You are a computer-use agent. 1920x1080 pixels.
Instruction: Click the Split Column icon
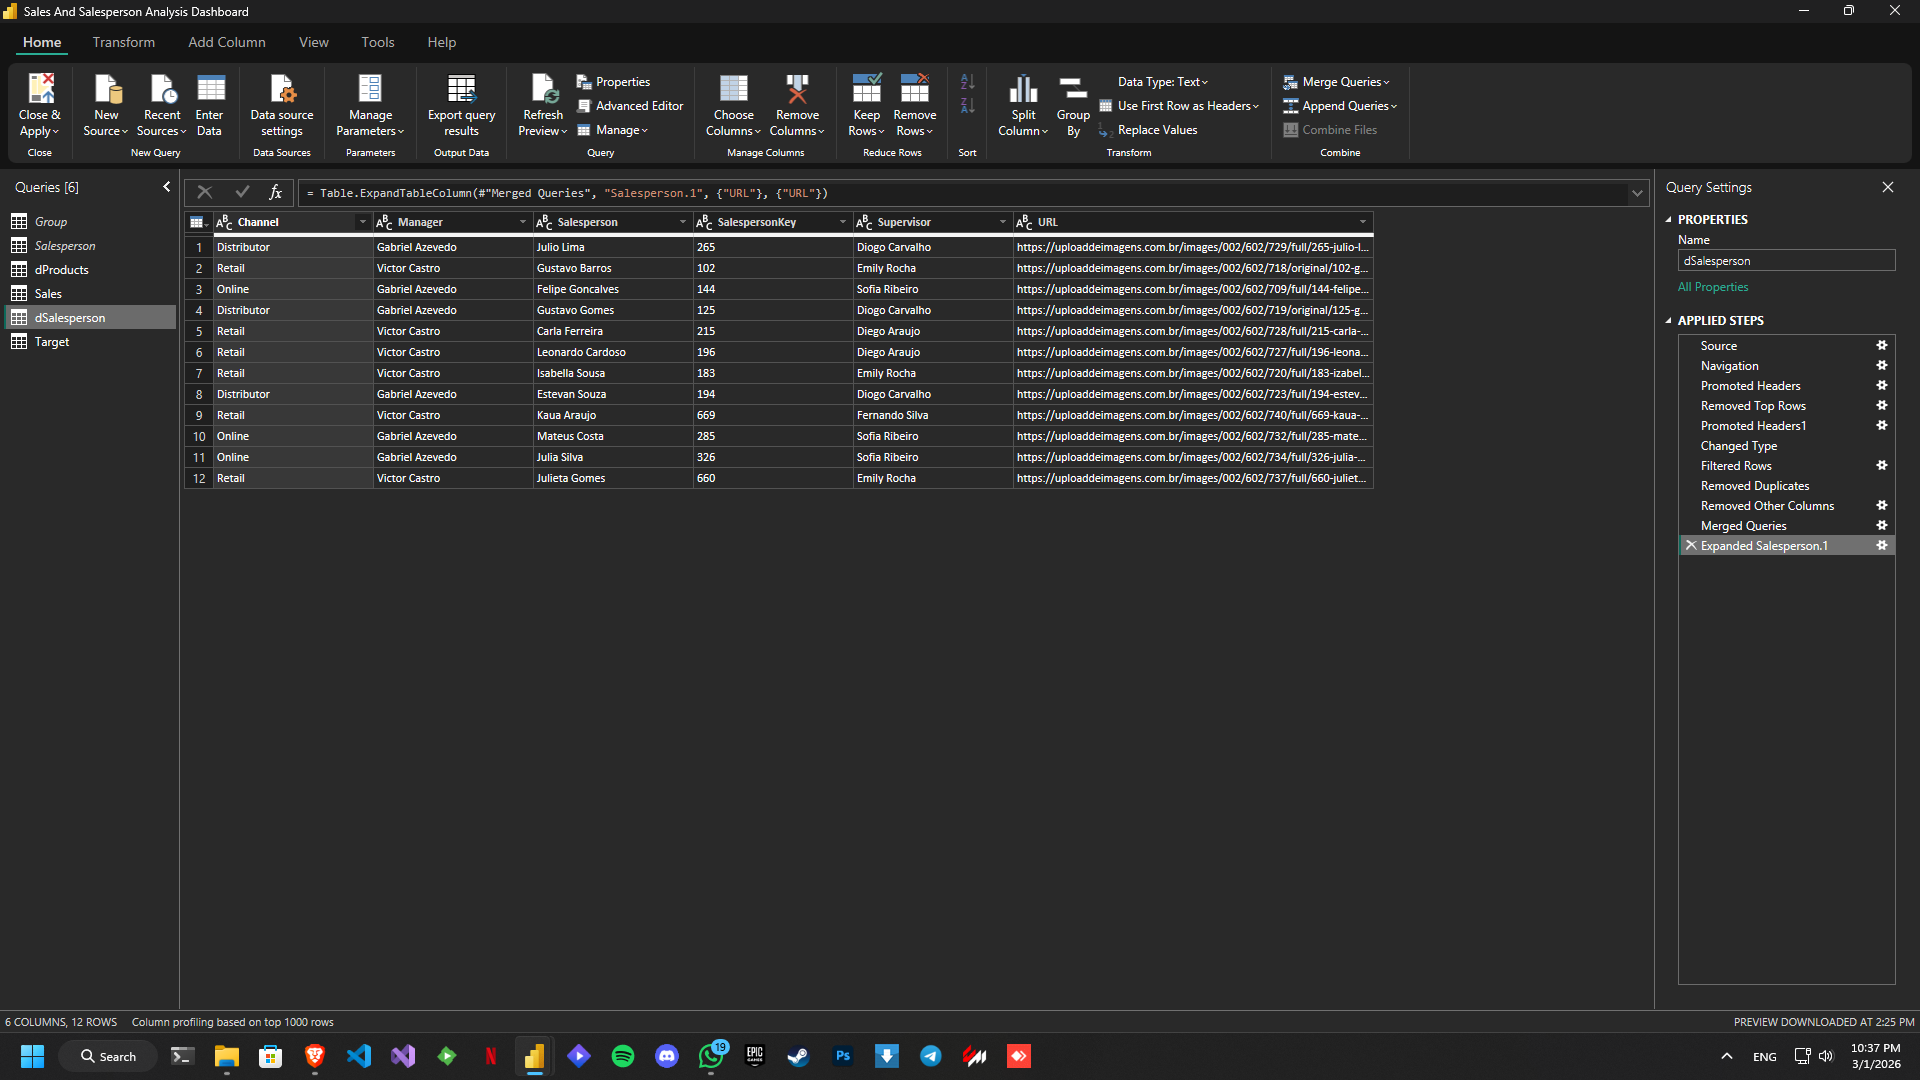click(x=1023, y=90)
